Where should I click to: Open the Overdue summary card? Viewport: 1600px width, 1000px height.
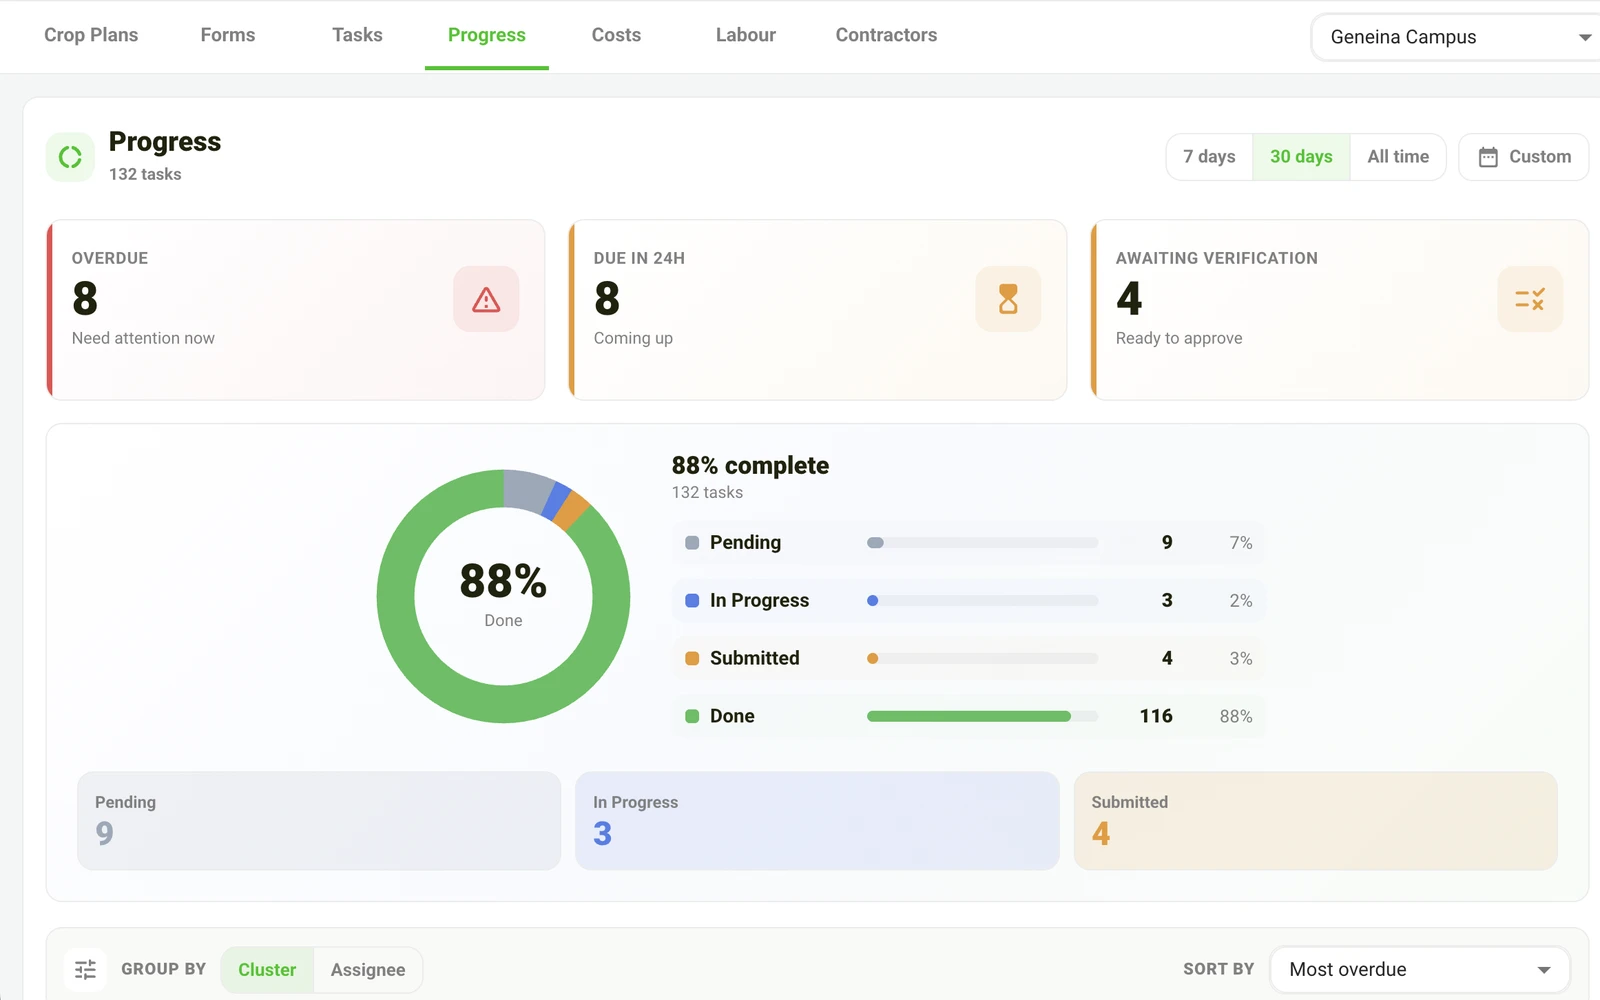pyautogui.click(x=296, y=310)
